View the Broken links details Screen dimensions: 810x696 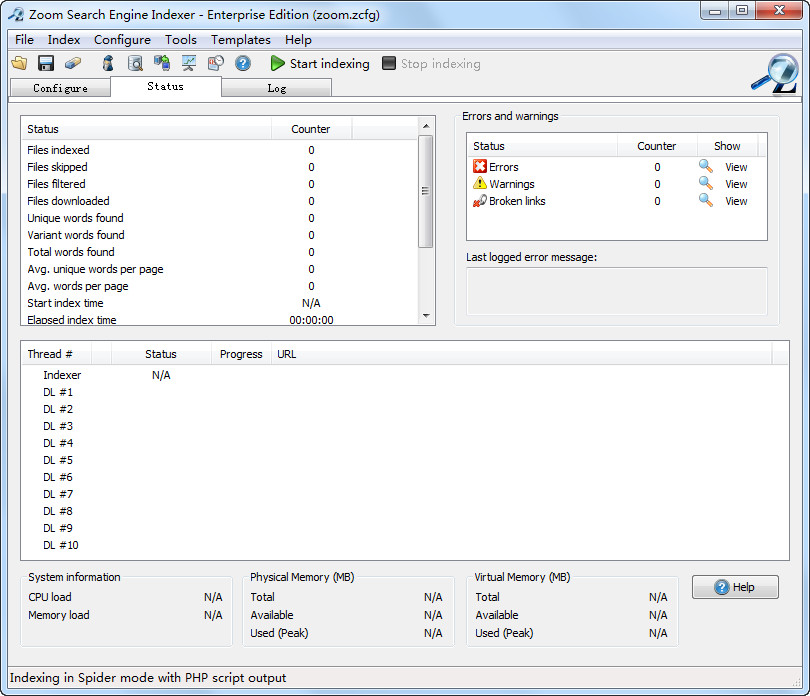point(736,201)
